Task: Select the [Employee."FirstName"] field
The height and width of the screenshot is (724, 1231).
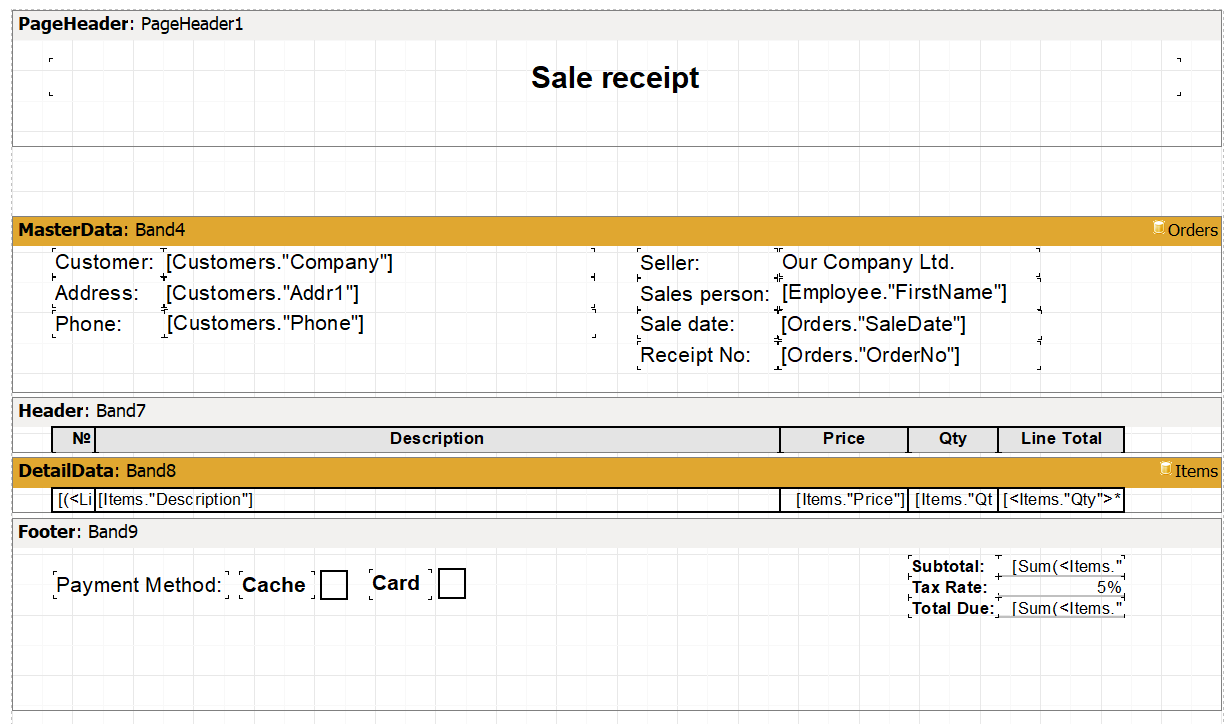Action: (909, 293)
